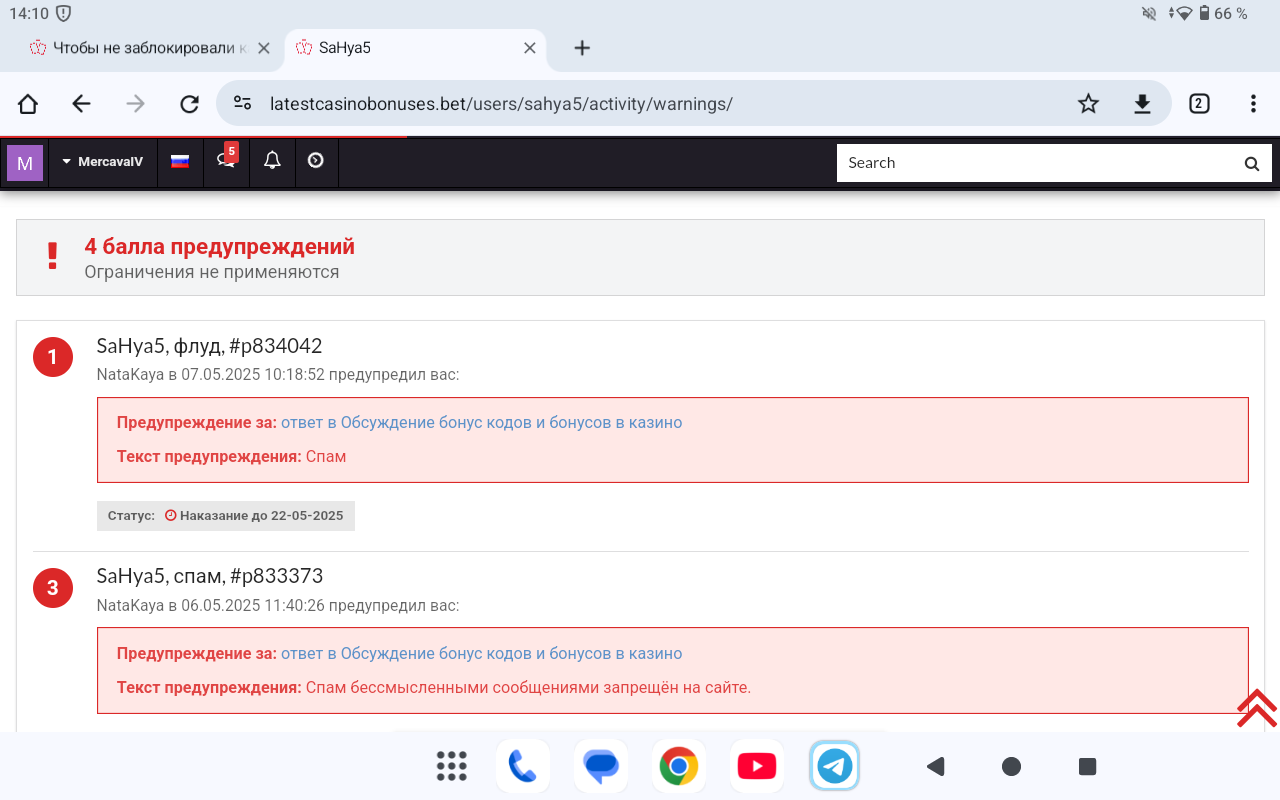The width and height of the screenshot is (1280, 800).
Task: Click the search magnifier icon
Action: pos(1251,164)
